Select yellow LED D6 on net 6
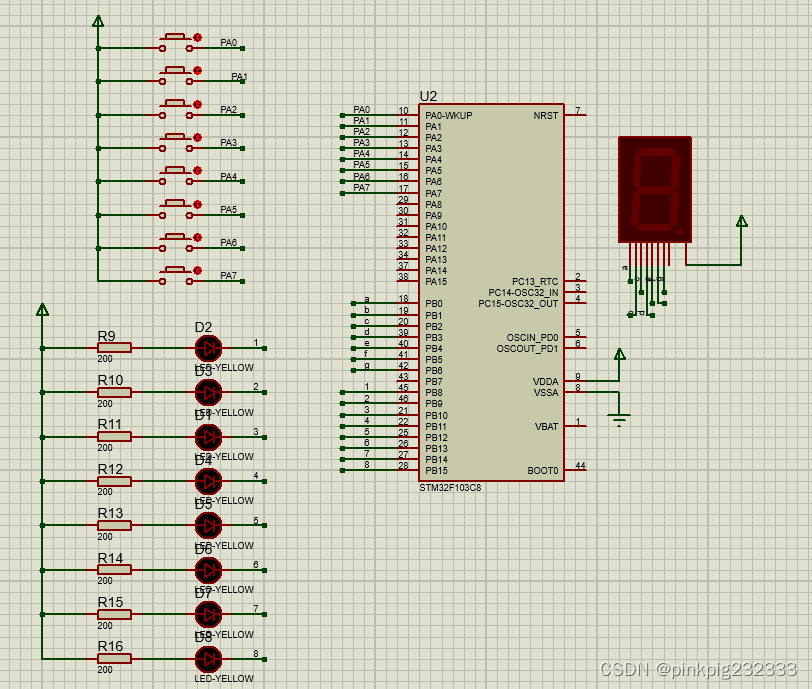The height and width of the screenshot is (689, 812). click(x=209, y=570)
